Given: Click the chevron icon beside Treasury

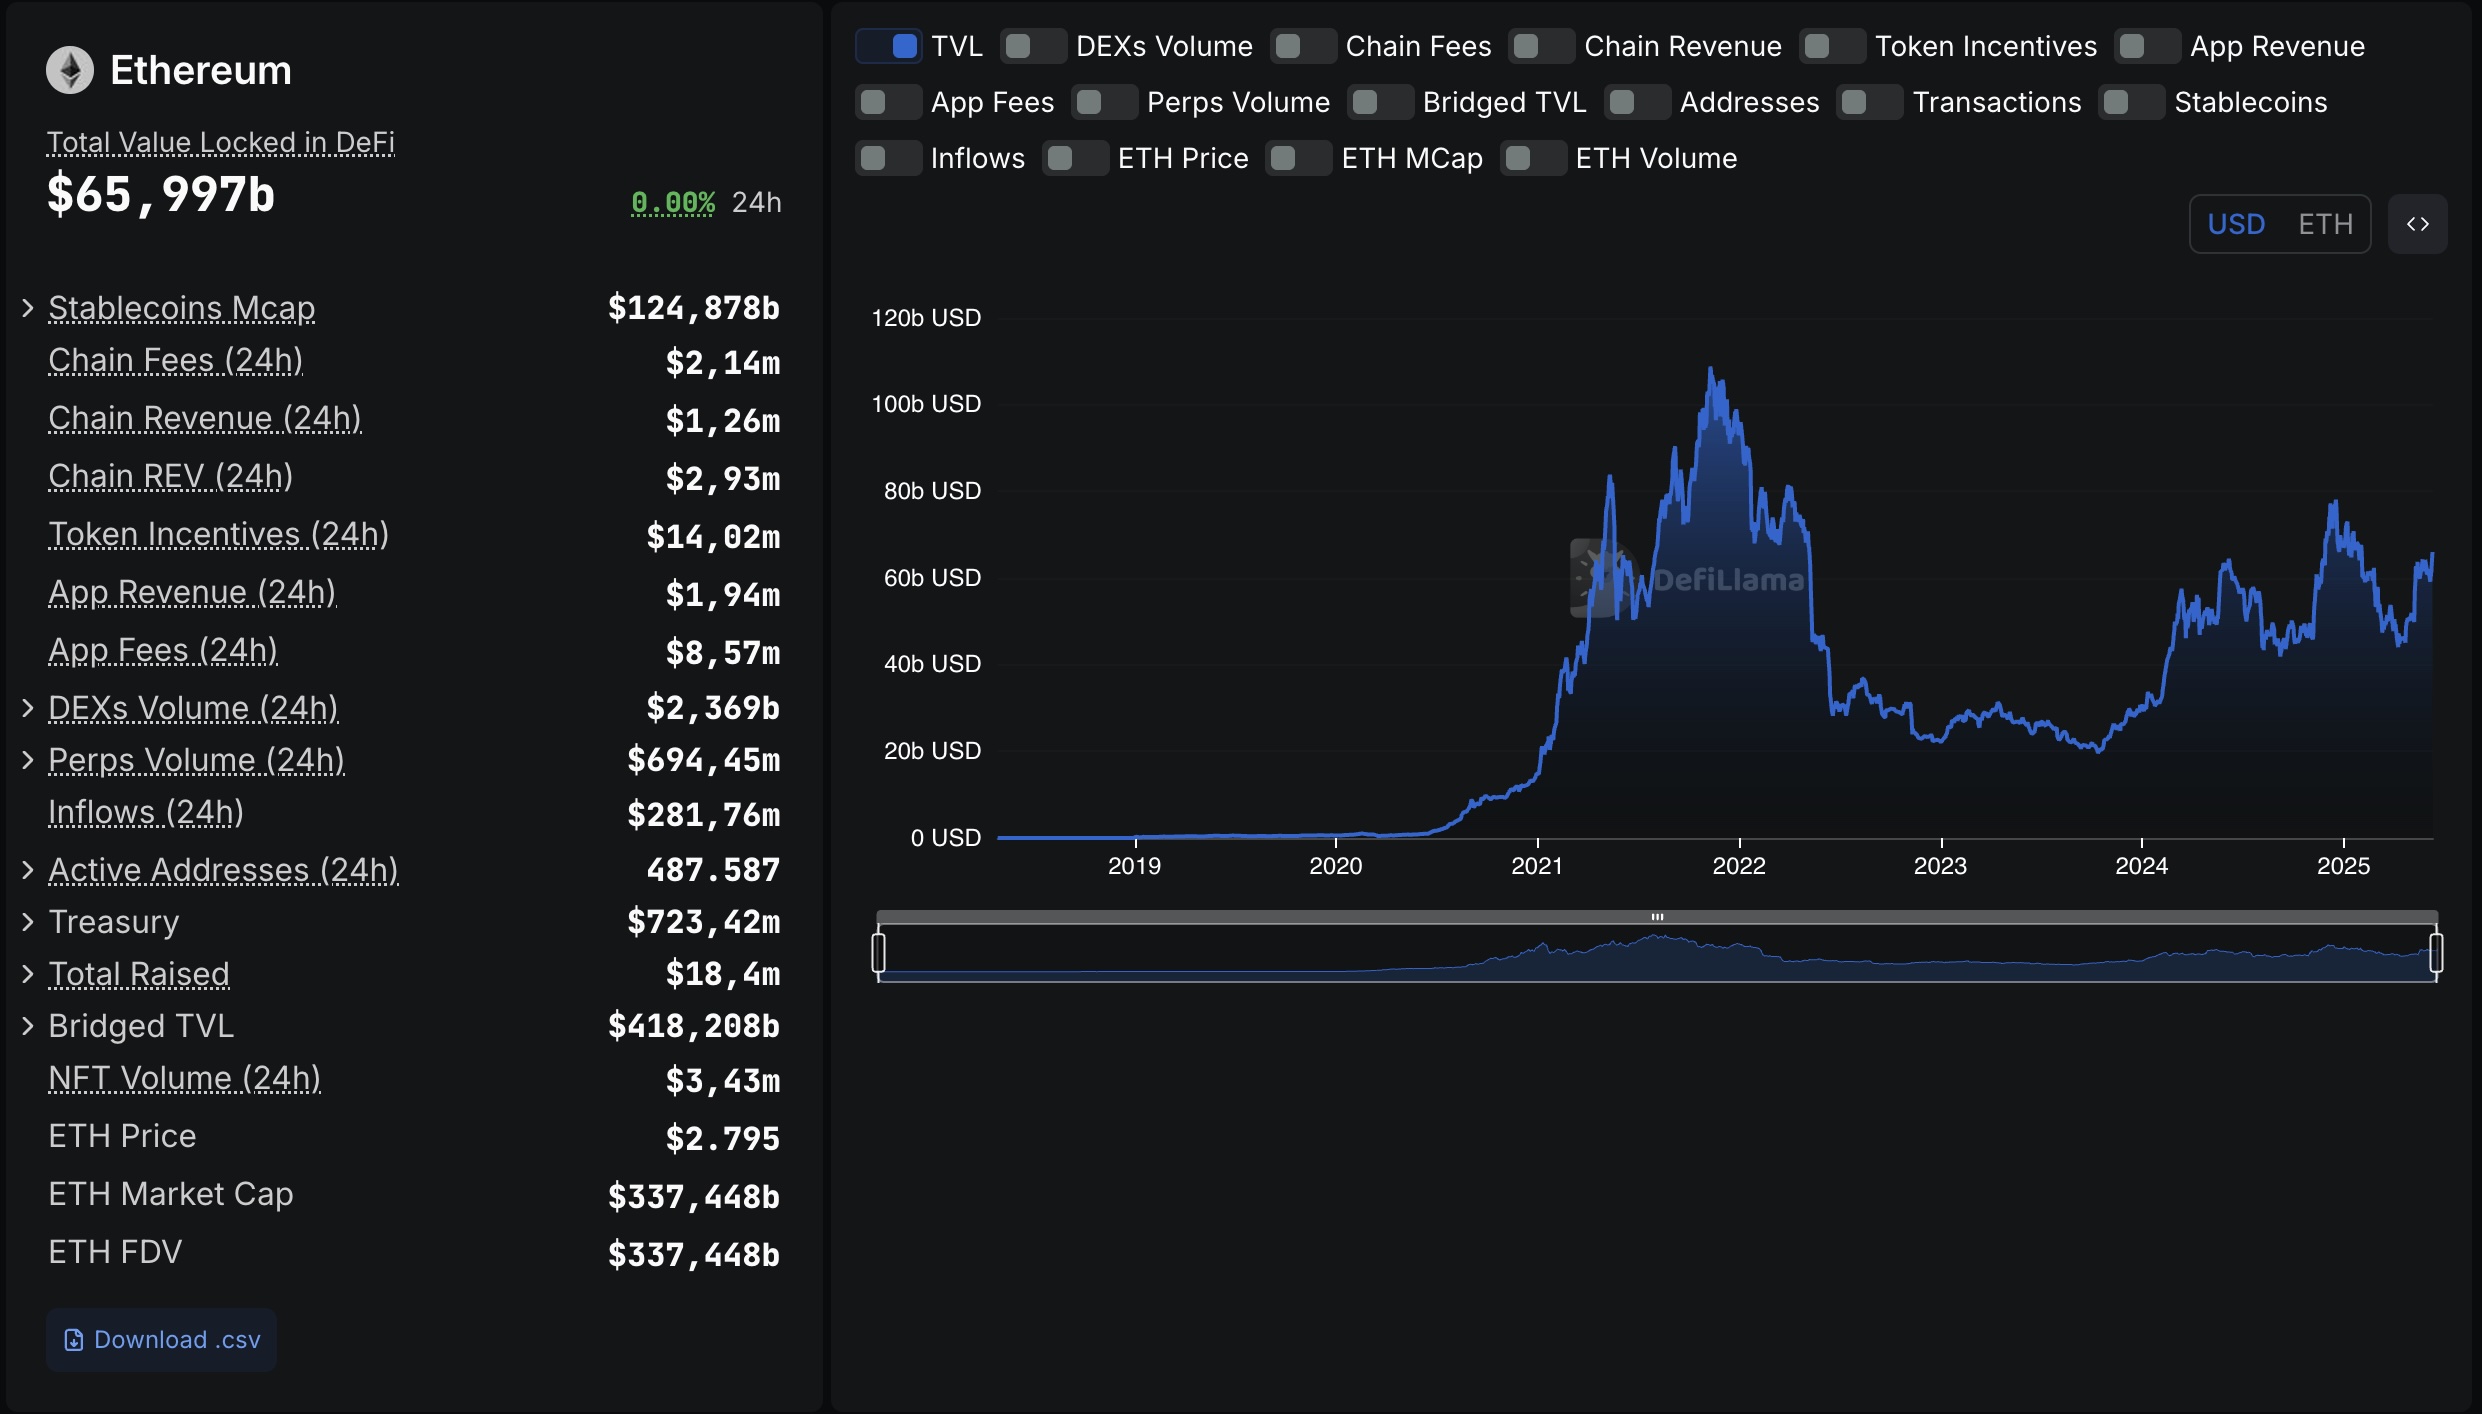Looking at the screenshot, I should pos(28,922).
